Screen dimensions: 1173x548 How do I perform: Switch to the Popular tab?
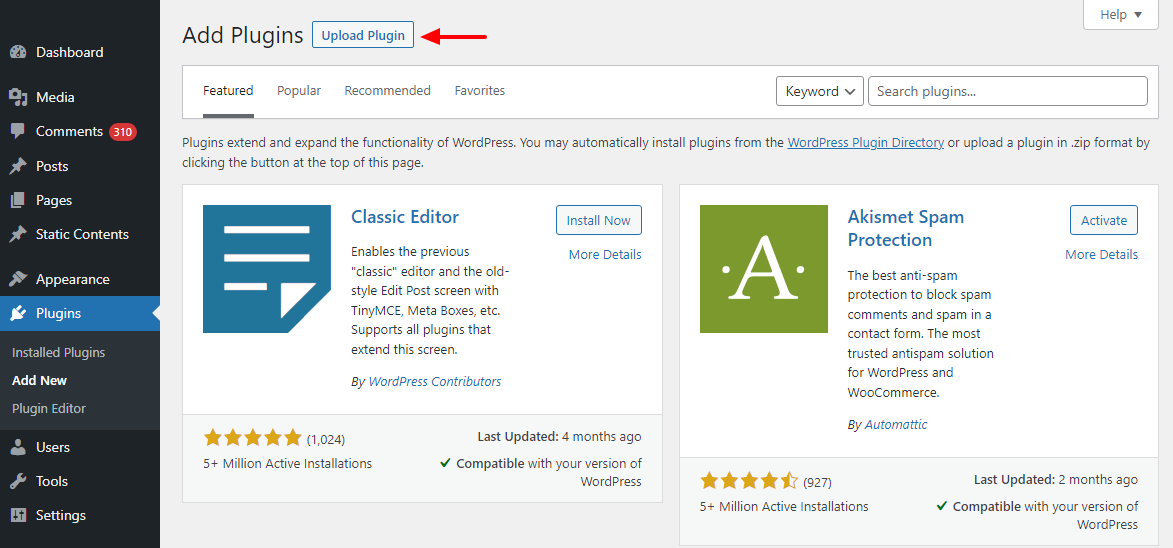(x=299, y=91)
